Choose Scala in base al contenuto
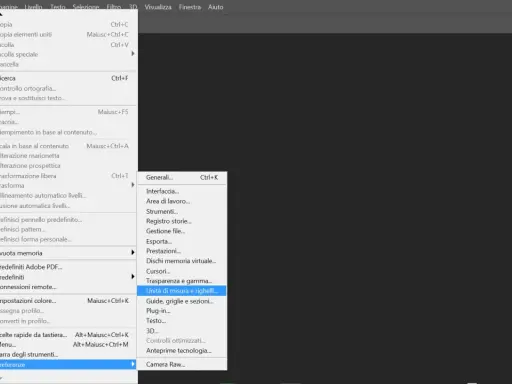The image size is (512, 384). point(68,146)
